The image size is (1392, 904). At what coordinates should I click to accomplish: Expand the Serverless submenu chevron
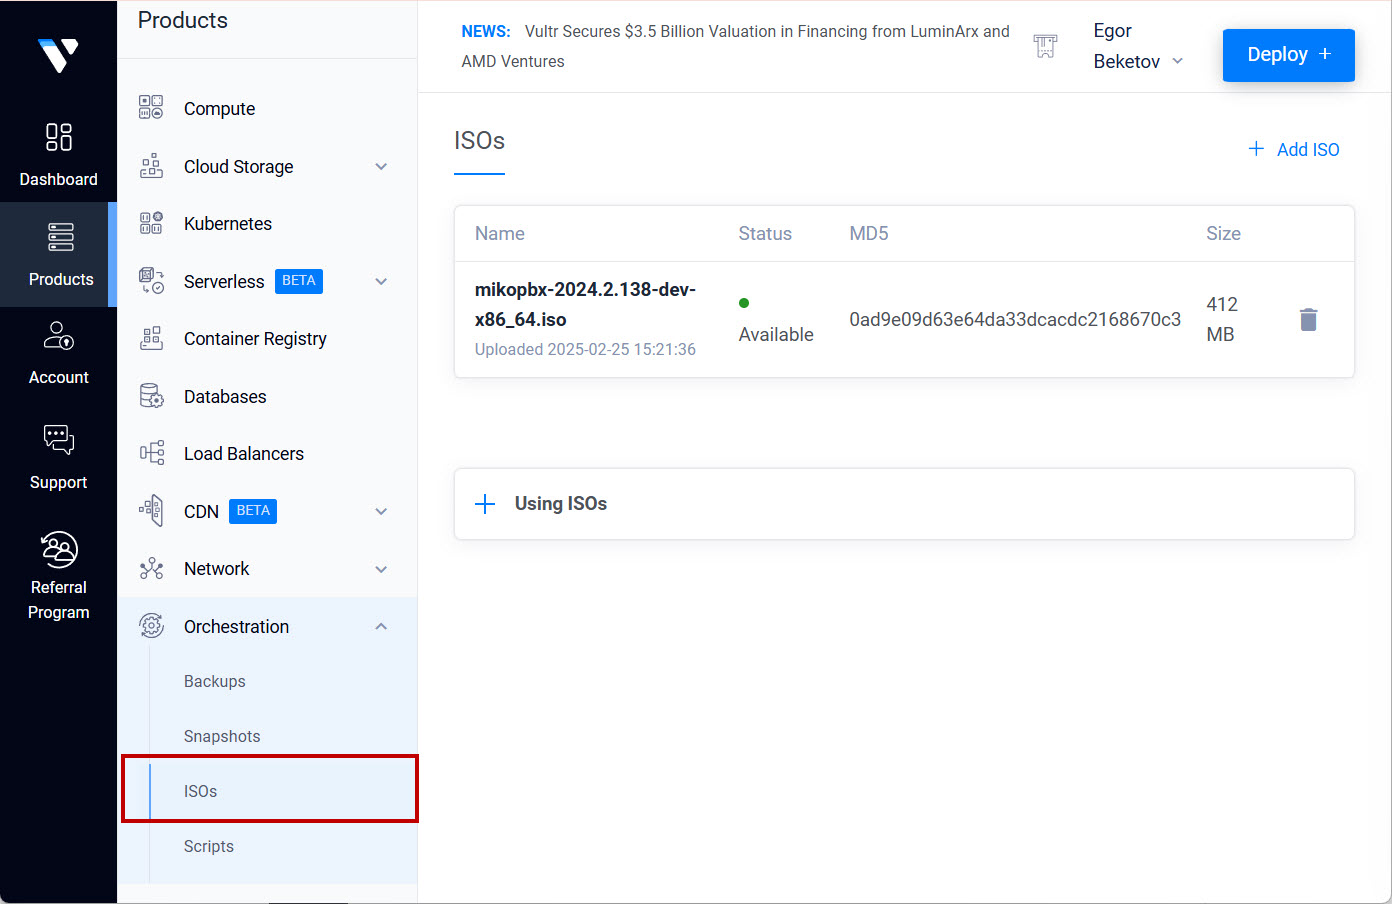pos(381,282)
